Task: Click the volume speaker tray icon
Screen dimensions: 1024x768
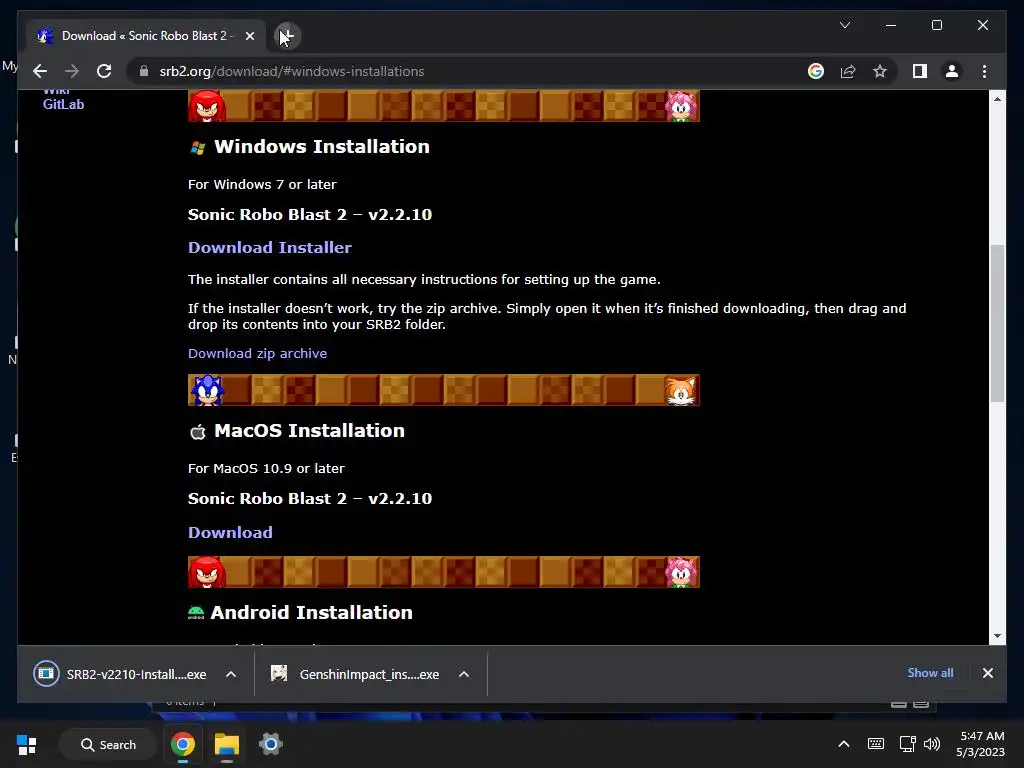Action: [x=932, y=744]
